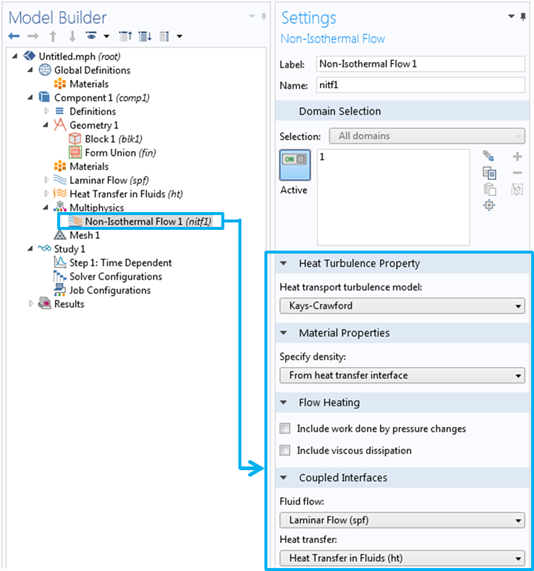Select the Job Configurations node

(x=110, y=290)
